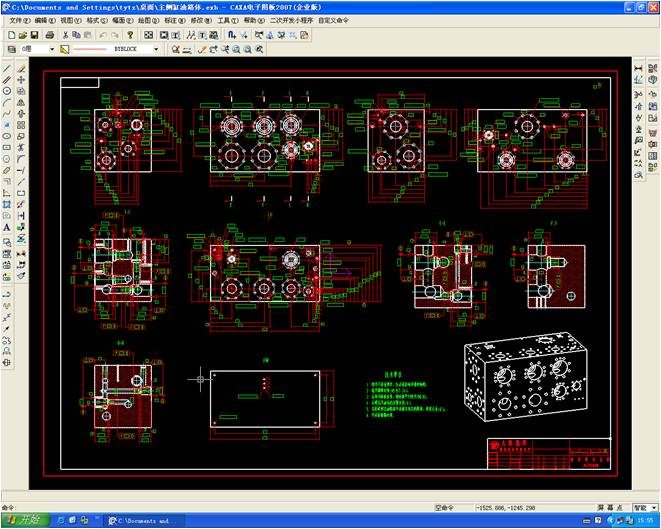Open an existing file from the toolbar
The width and height of the screenshot is (661, 529).
[23, 35]
